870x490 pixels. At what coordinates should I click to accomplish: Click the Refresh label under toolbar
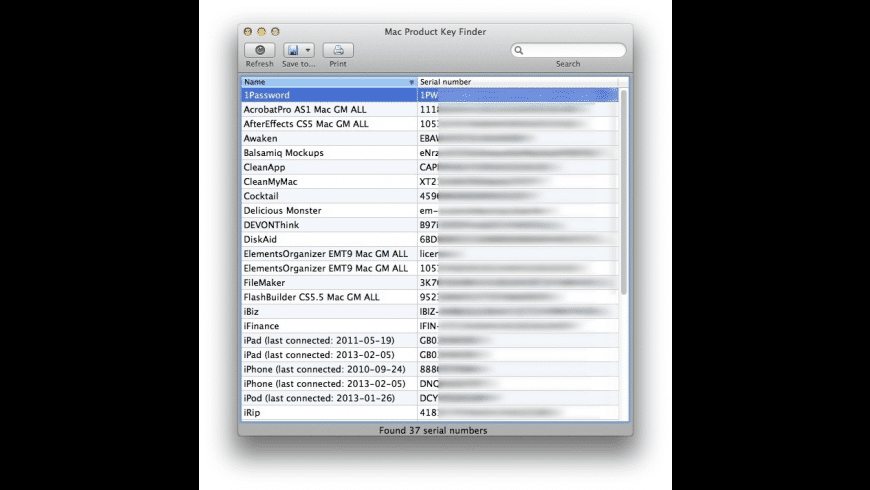[260, 64]
